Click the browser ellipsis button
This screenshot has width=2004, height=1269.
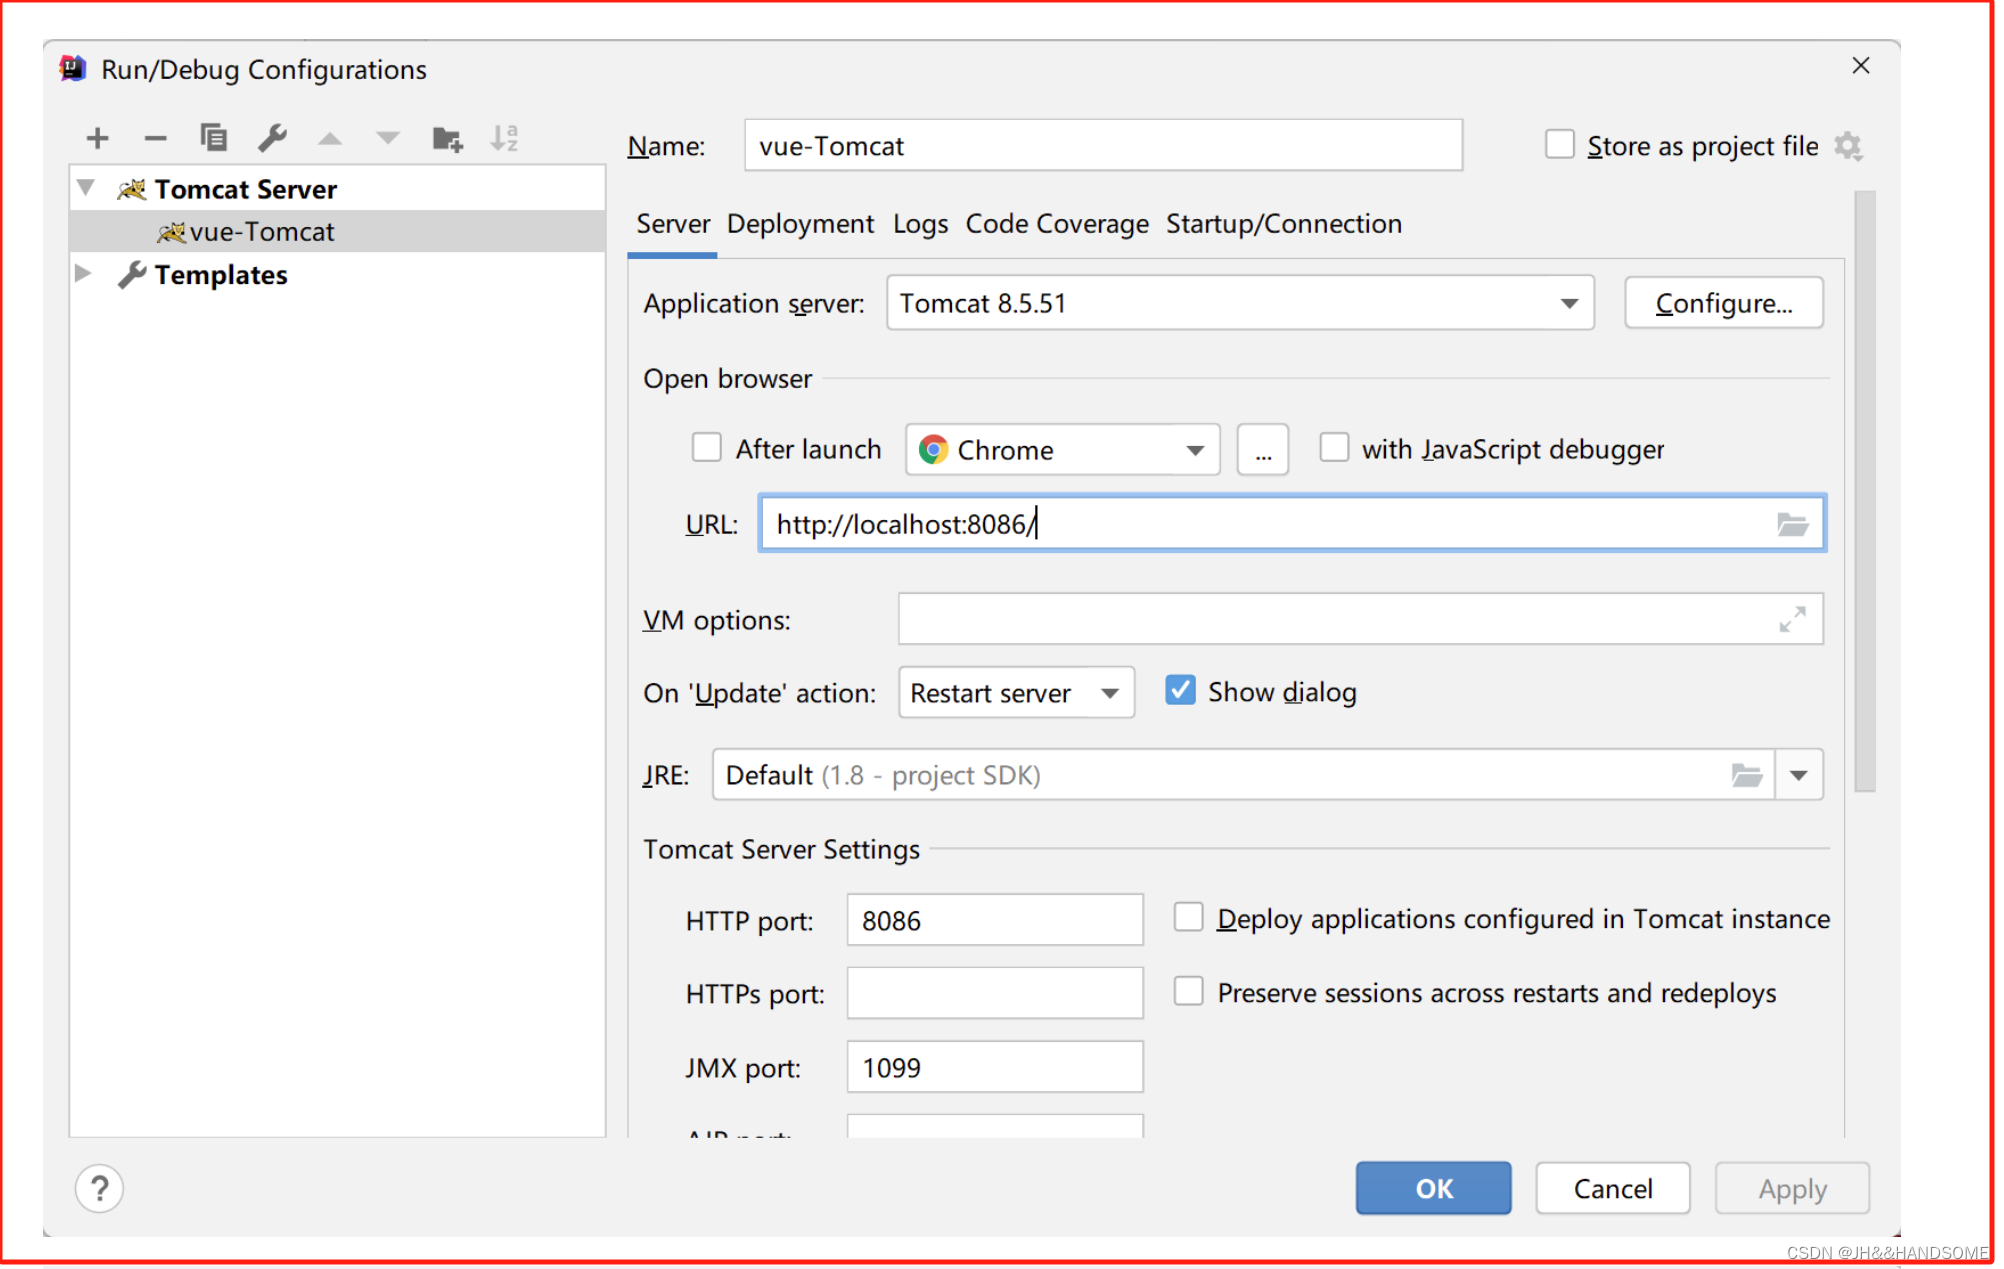(1263, 450)
